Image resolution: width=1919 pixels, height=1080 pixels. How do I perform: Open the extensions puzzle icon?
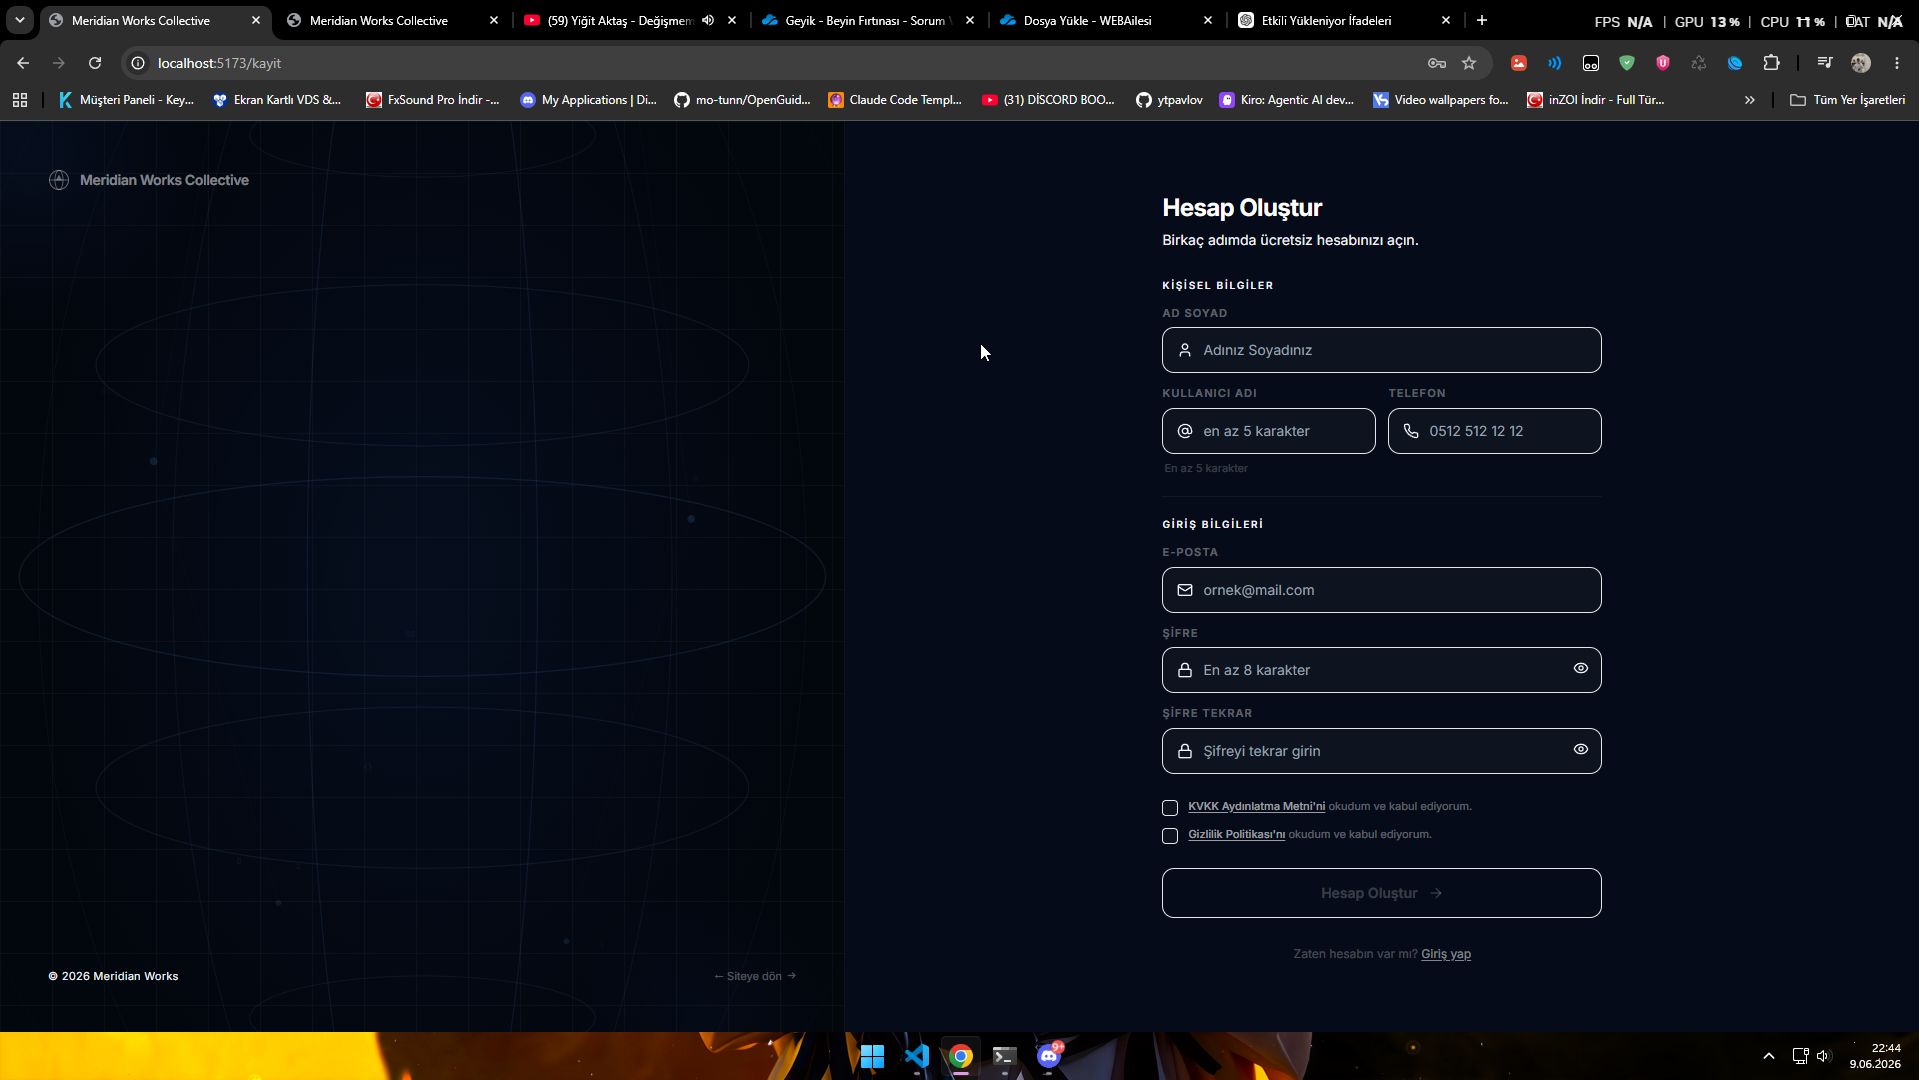(x=1771, y=63)
